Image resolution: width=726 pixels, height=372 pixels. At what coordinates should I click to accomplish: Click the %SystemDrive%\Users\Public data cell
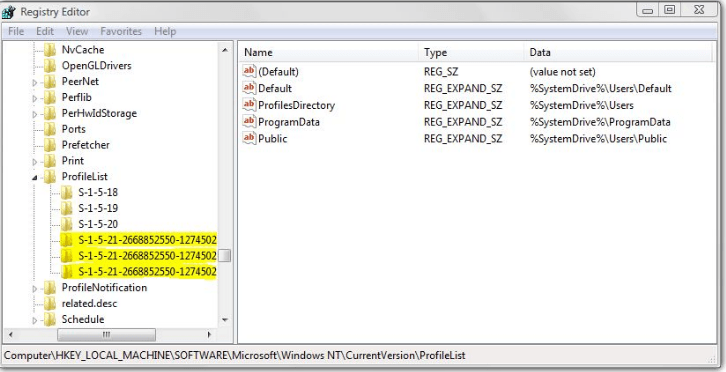click(x=598, y=139)
